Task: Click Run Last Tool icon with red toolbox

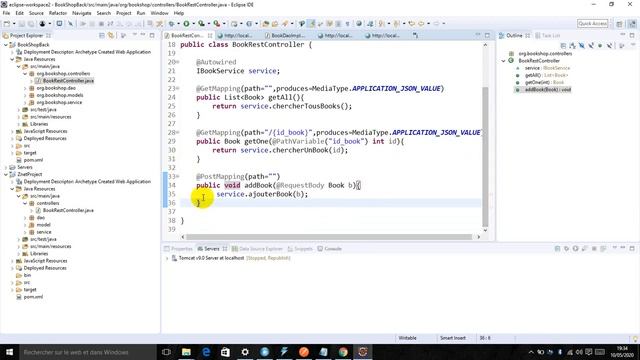Action: point(217,24)
